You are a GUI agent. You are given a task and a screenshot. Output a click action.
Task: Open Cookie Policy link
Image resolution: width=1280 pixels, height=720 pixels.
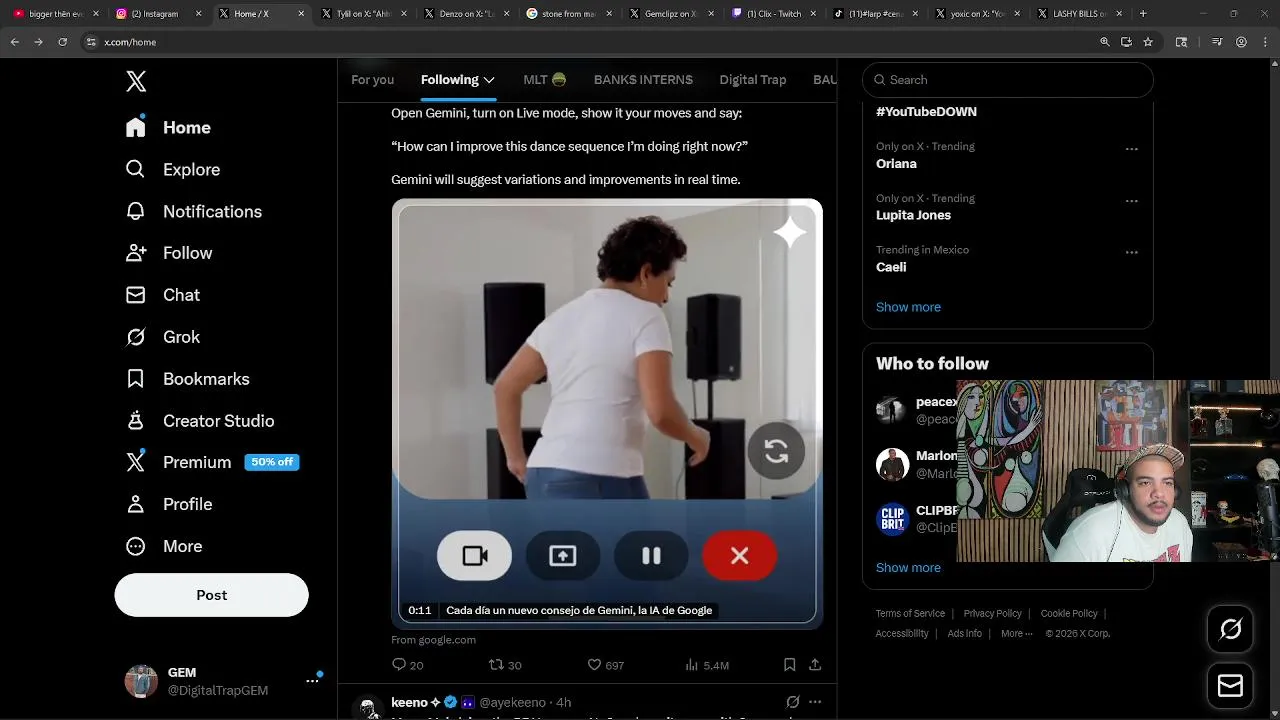(1069, 614)
